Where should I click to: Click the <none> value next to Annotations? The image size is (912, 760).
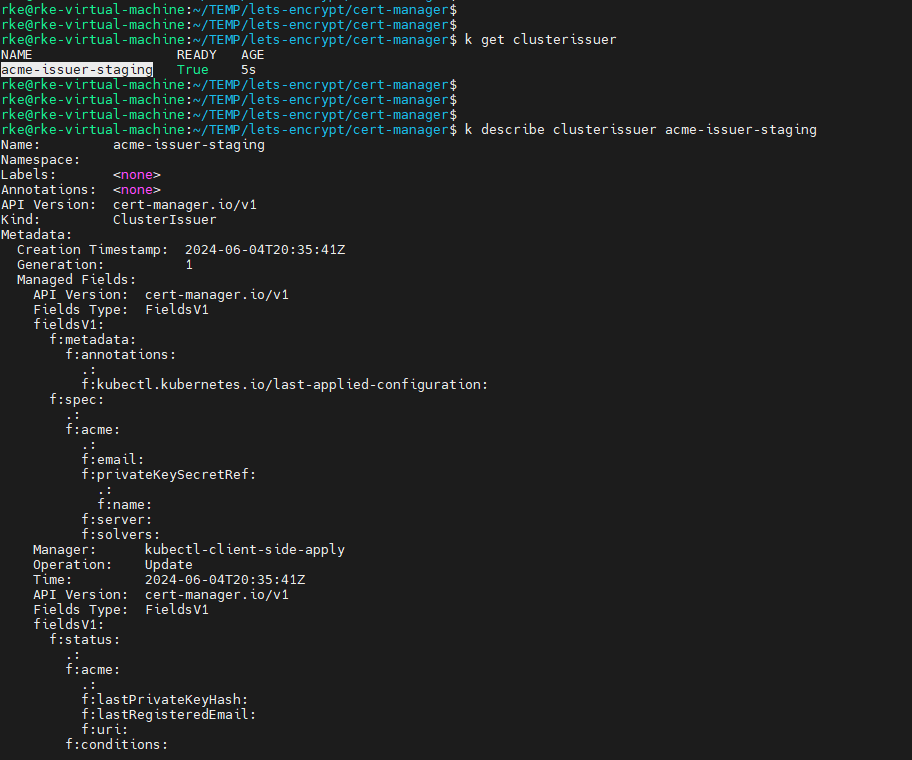(x=137, y=190)
